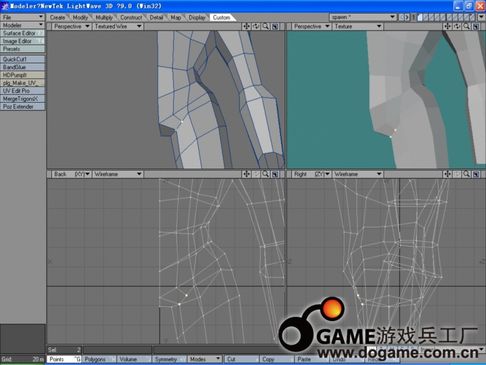This screenshot has height=365, width=486.
Task: Click the Cut button
Action: point(241,359)
